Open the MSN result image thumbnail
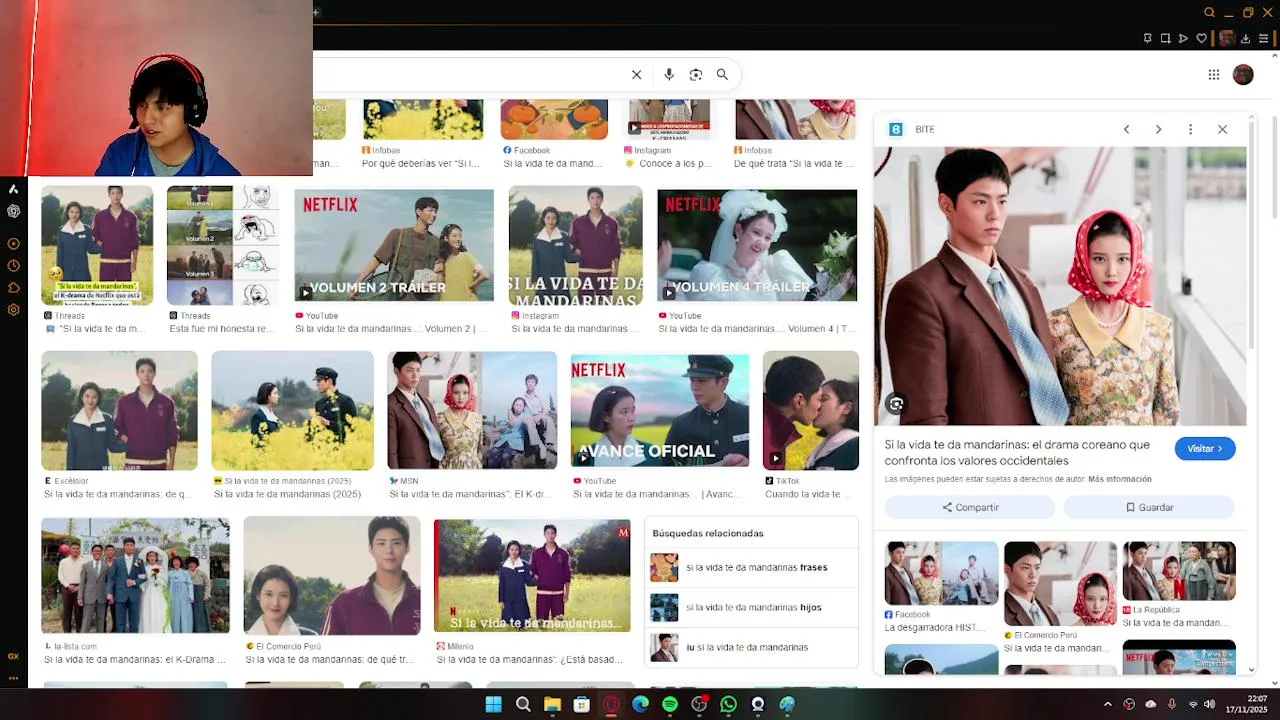 click(472, 410)
